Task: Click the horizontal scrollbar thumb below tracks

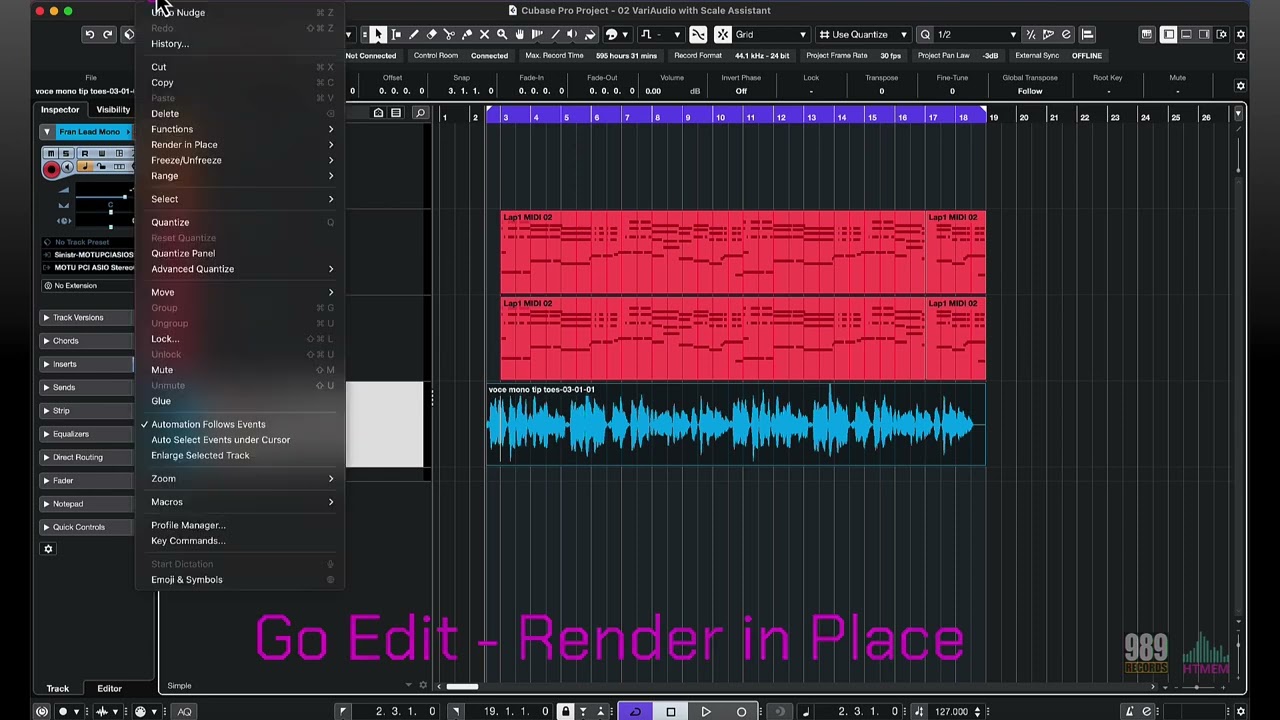Action: [461, 686]
